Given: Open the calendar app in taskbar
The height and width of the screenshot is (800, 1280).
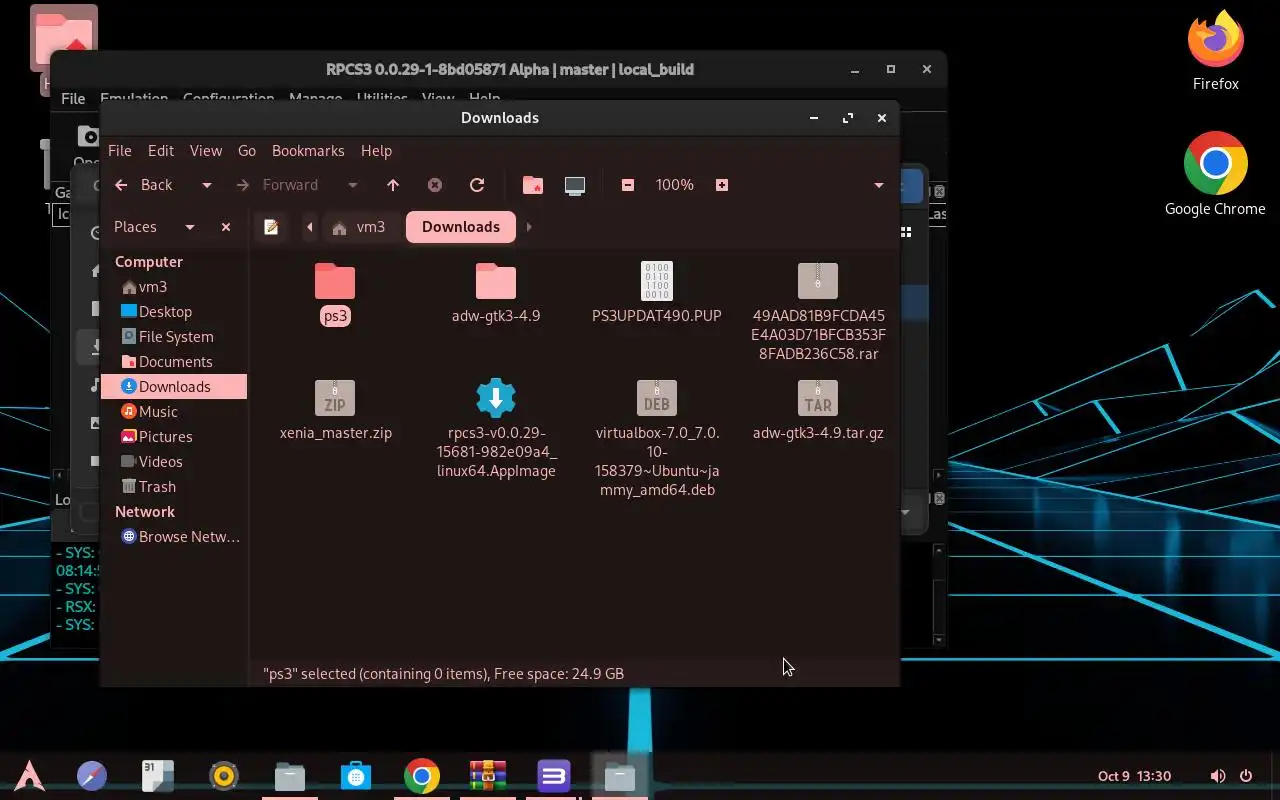Looking at the screenshot, I should (x=158, y=776).
